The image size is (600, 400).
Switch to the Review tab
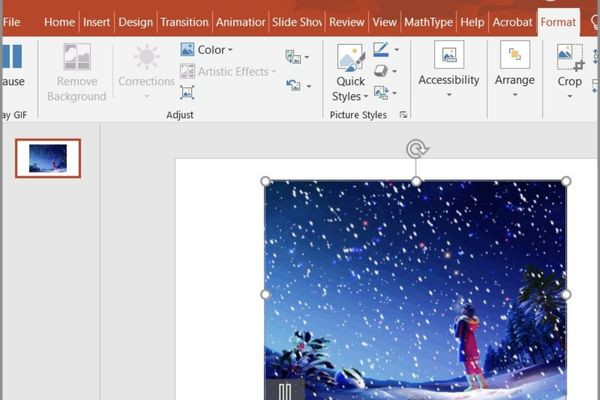pos(347,22)
